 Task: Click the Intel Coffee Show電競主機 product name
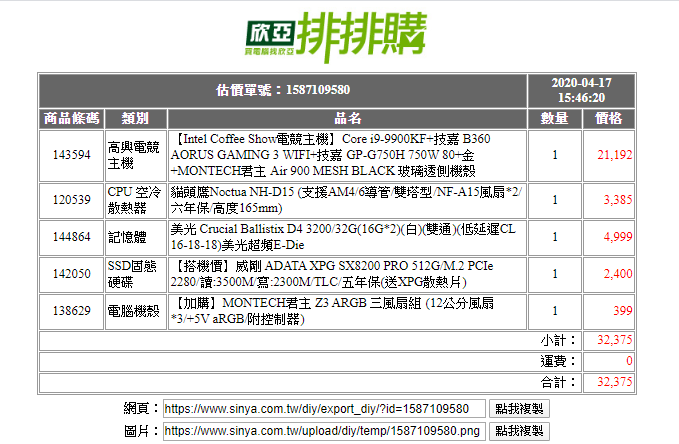[x=331, y=155]
